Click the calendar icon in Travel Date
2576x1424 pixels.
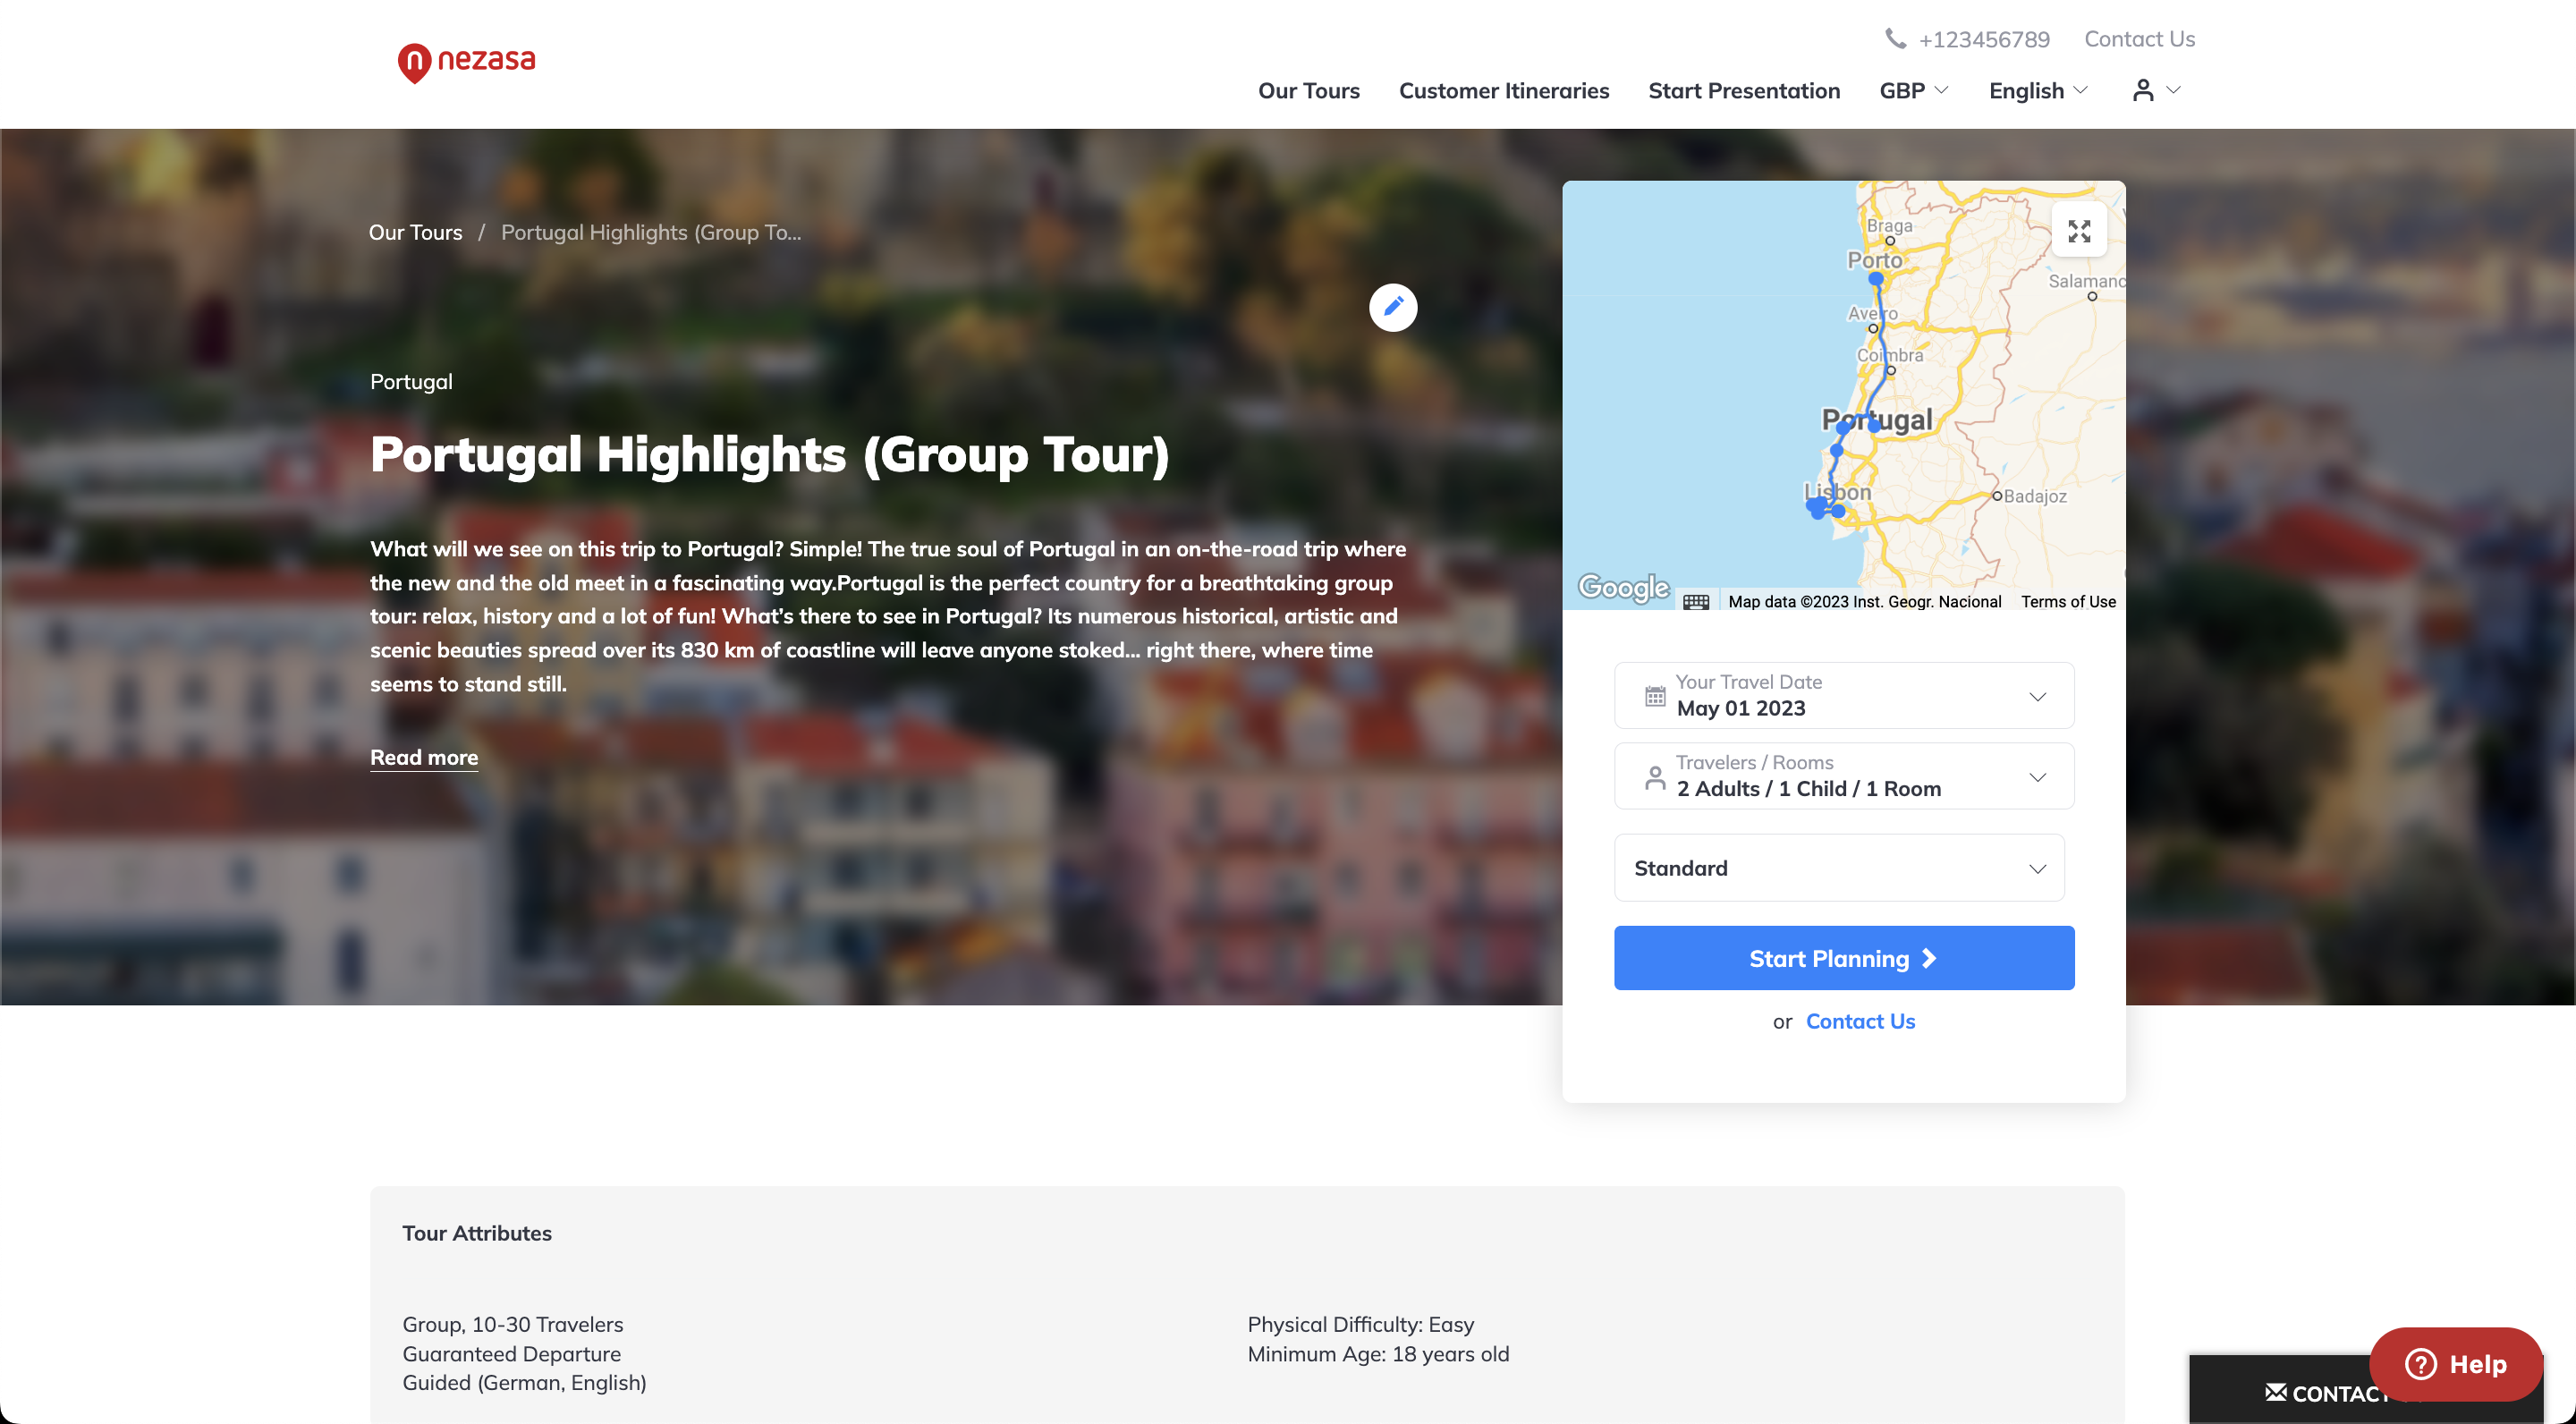pos(1655,696)
